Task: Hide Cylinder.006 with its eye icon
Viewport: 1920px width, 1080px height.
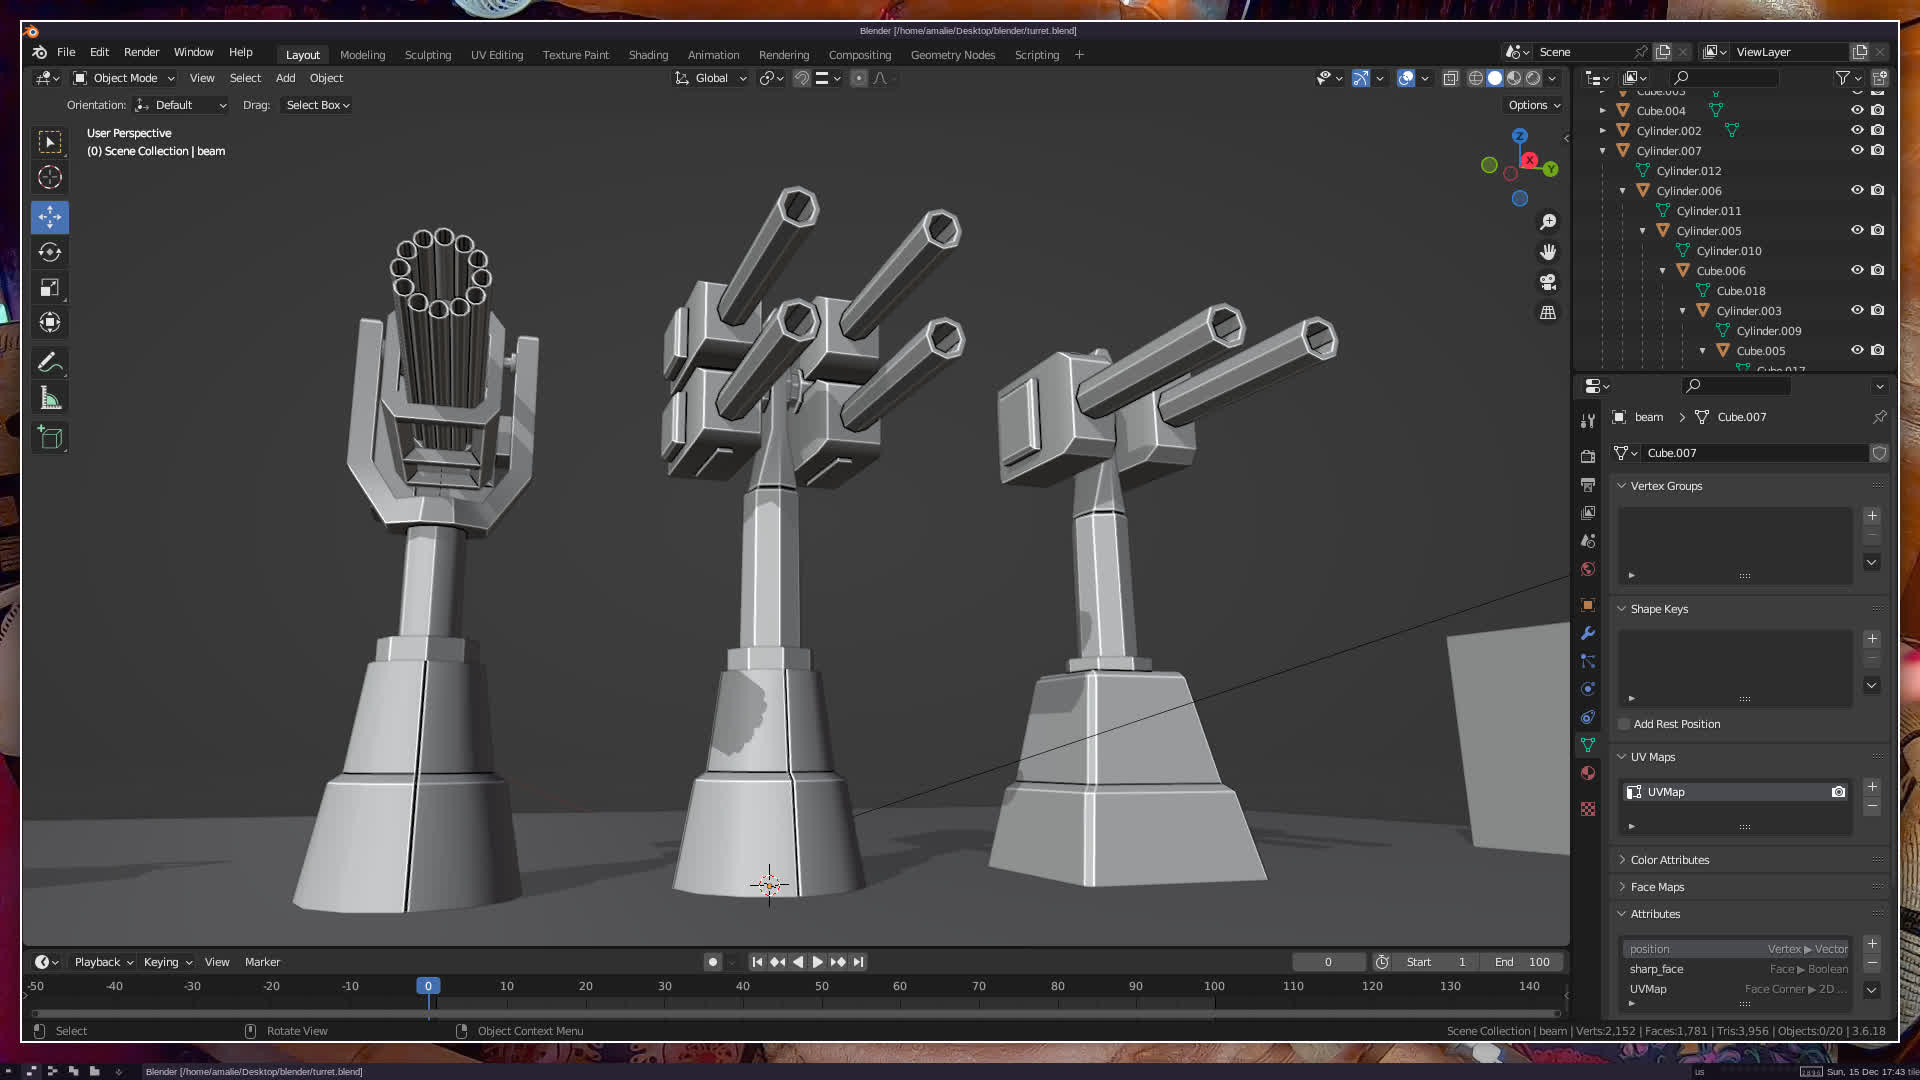Action: [1857, 190]
